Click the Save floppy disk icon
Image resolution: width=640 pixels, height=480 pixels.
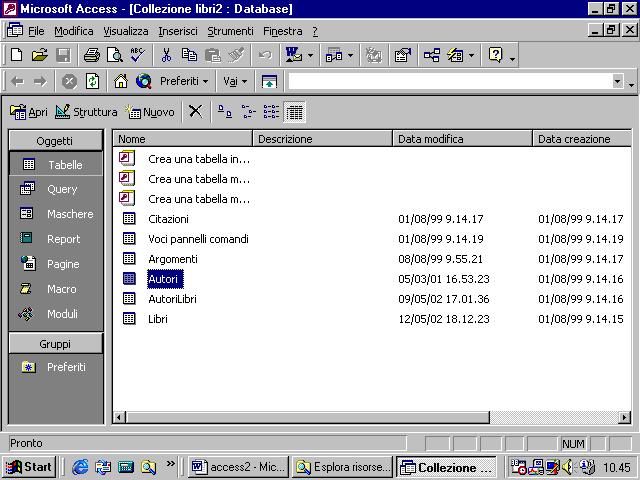tap(63, 55)
